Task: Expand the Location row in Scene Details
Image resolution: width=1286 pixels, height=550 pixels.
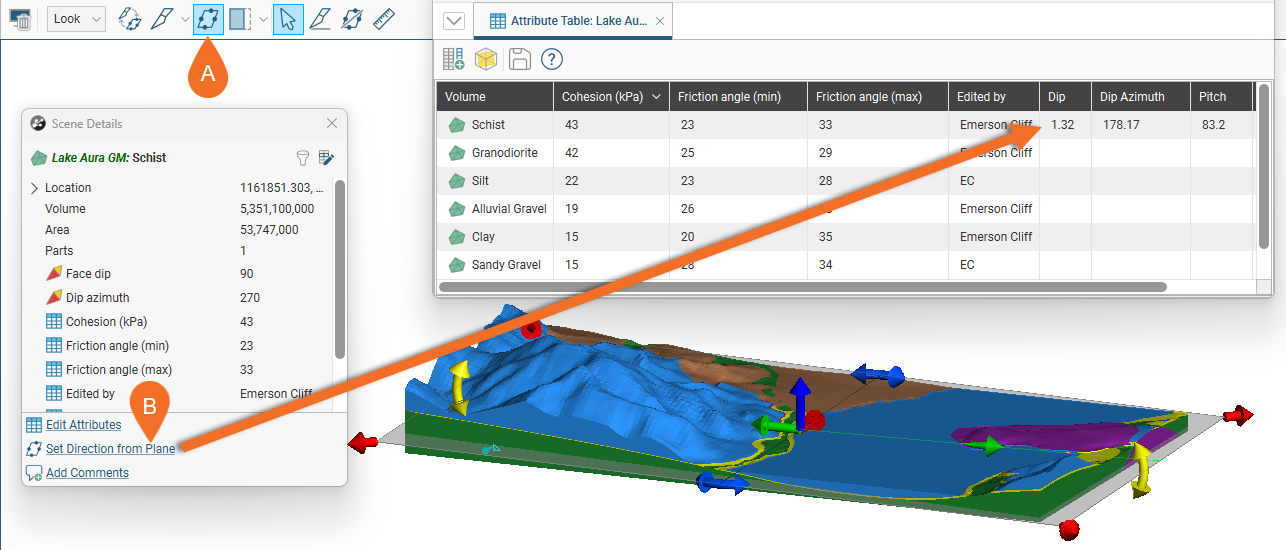Action: [x=35, y=188]
